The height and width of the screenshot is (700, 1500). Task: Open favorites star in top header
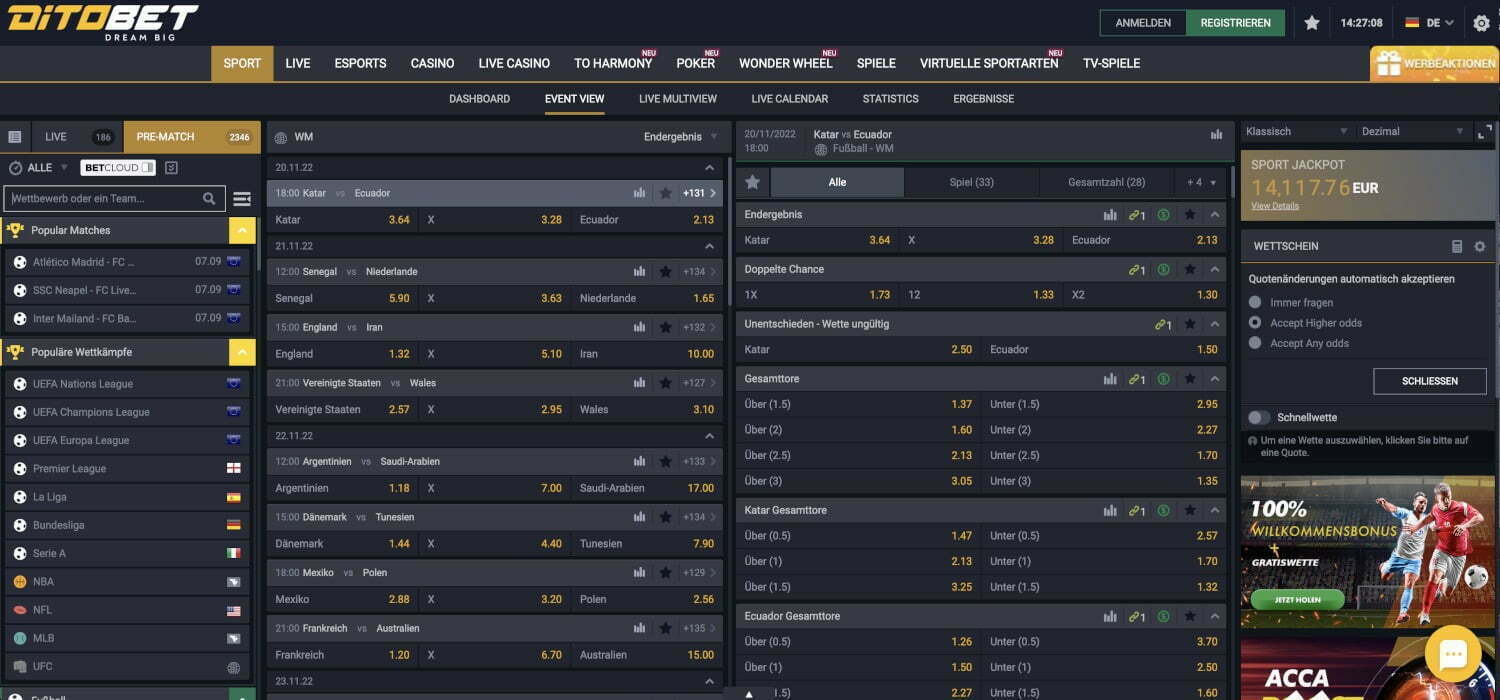coord(1312,23)
